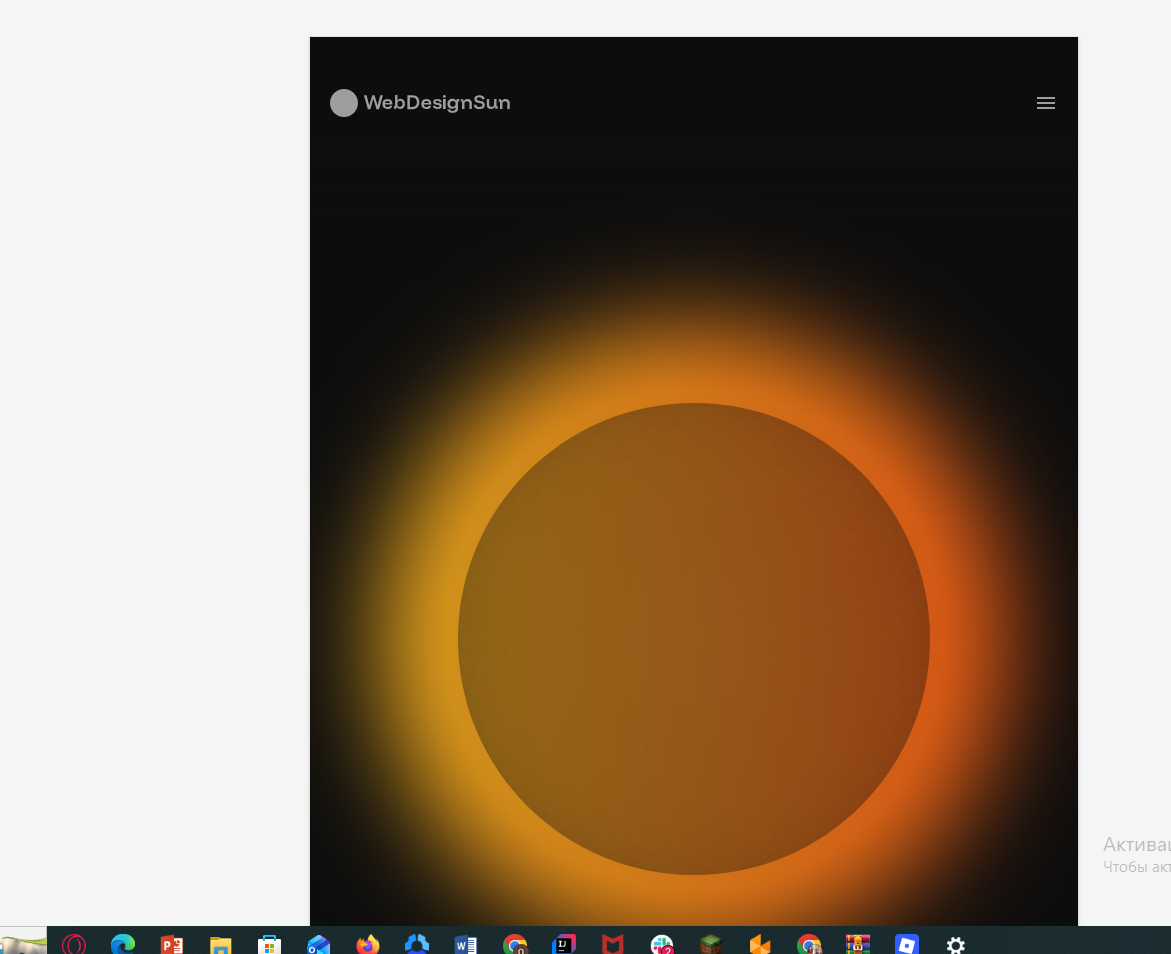The height and width of the screenshot is (954, 1171).
Task: Launch Firefox from the taskbar
Action: [x=367, y=944]
